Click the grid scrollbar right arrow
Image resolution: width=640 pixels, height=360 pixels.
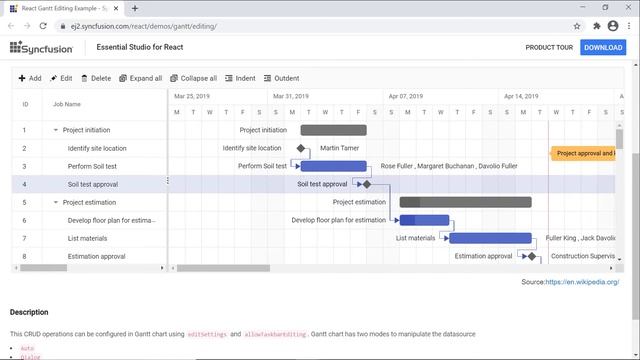[x=162, y=268]
